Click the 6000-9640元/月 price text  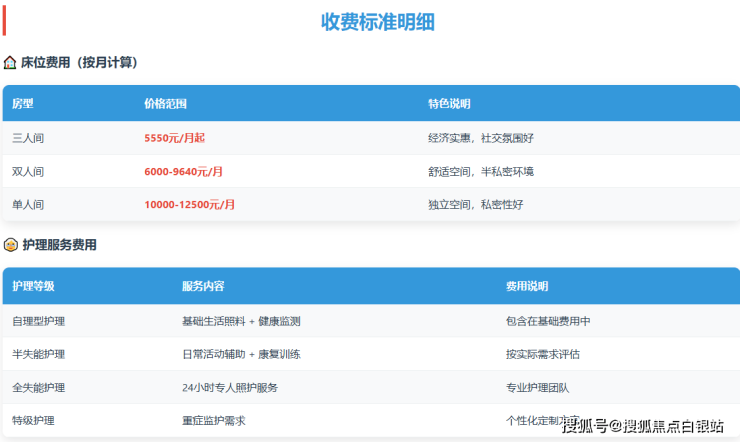pyautogui.click(x=183, y=171)
